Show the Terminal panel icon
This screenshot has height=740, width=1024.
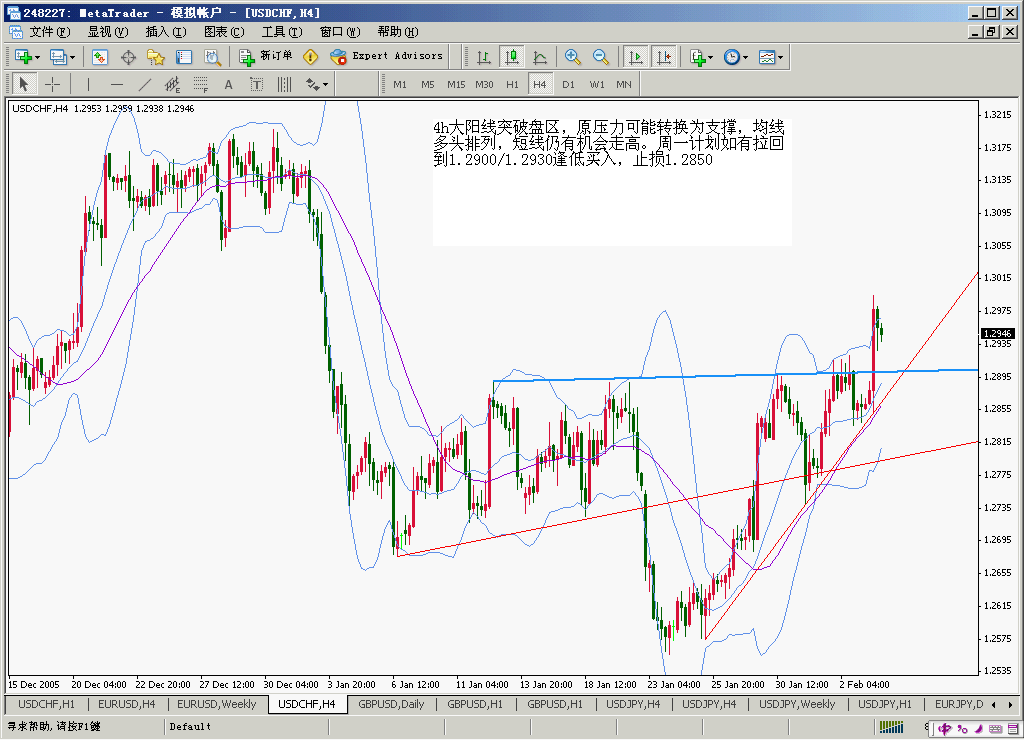(x=184, y=57)
